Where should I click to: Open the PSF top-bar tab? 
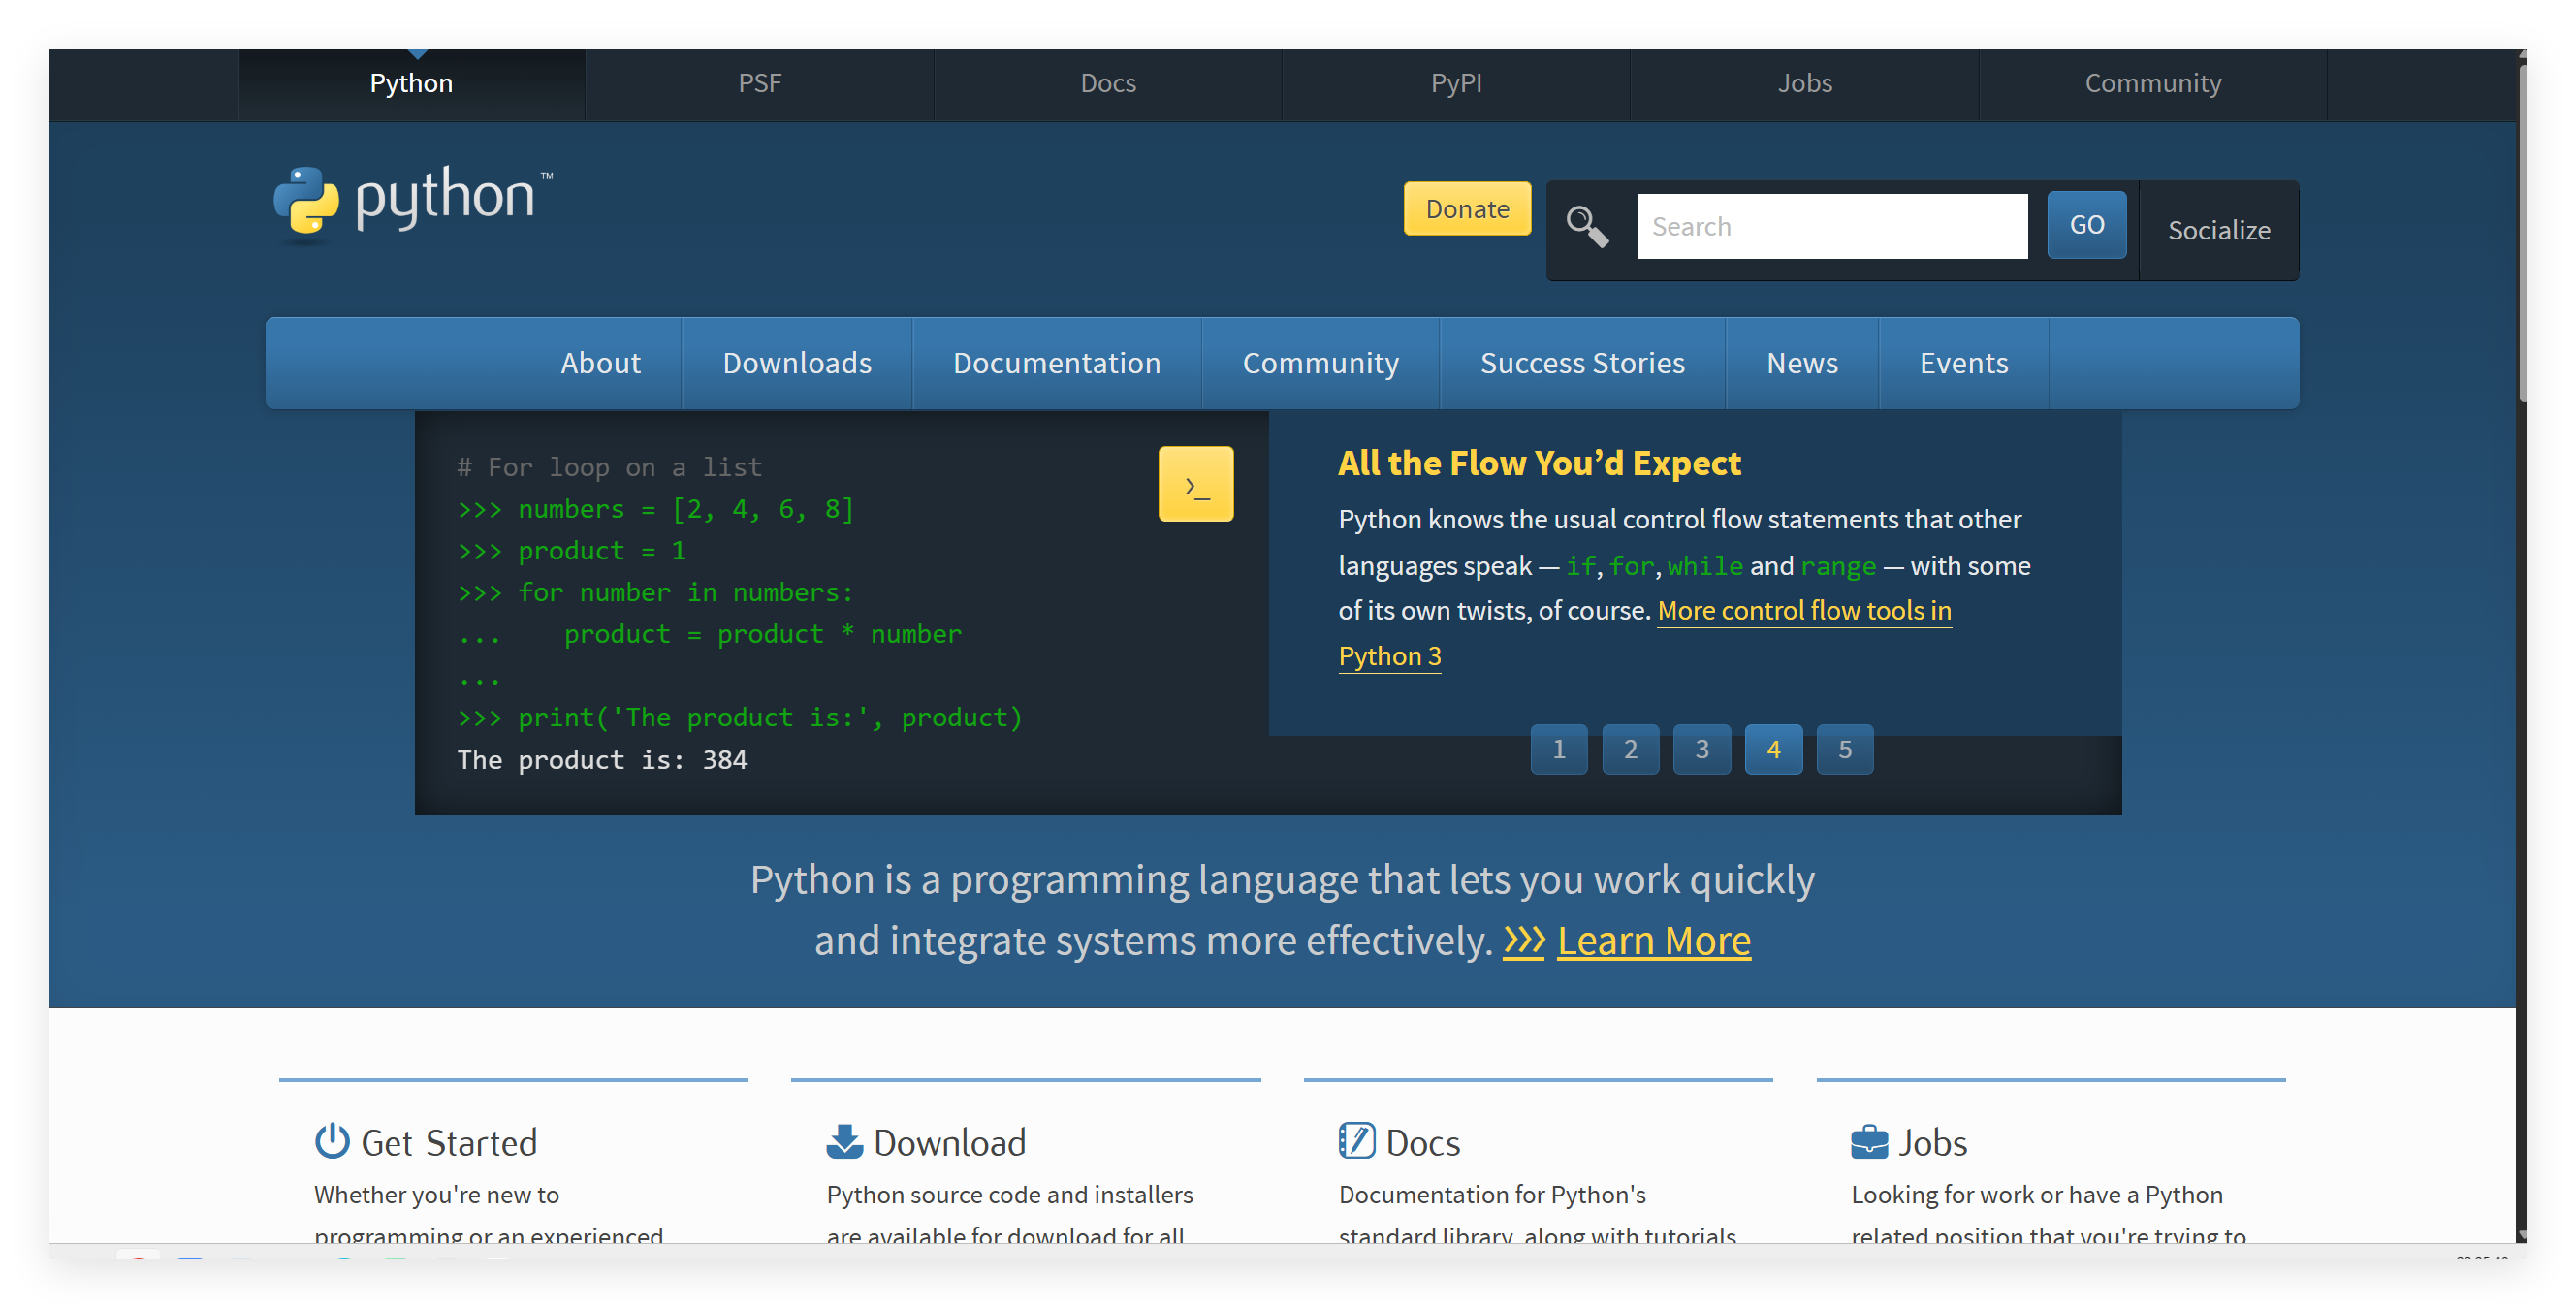tap(760, 84)
